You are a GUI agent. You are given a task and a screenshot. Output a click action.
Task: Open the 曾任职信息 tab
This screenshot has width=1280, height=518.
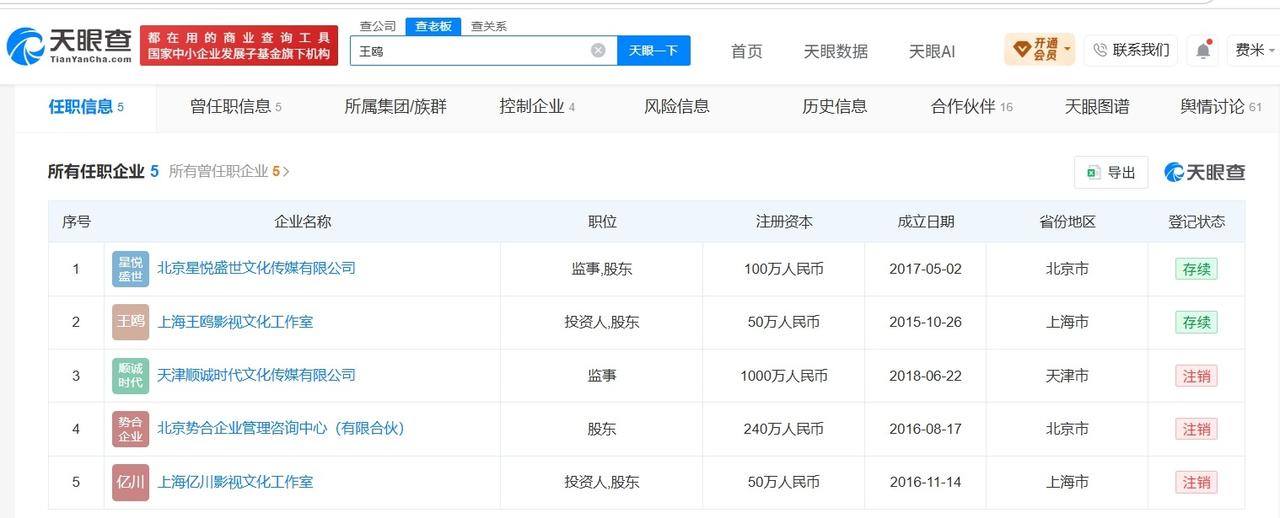point(236,107)
